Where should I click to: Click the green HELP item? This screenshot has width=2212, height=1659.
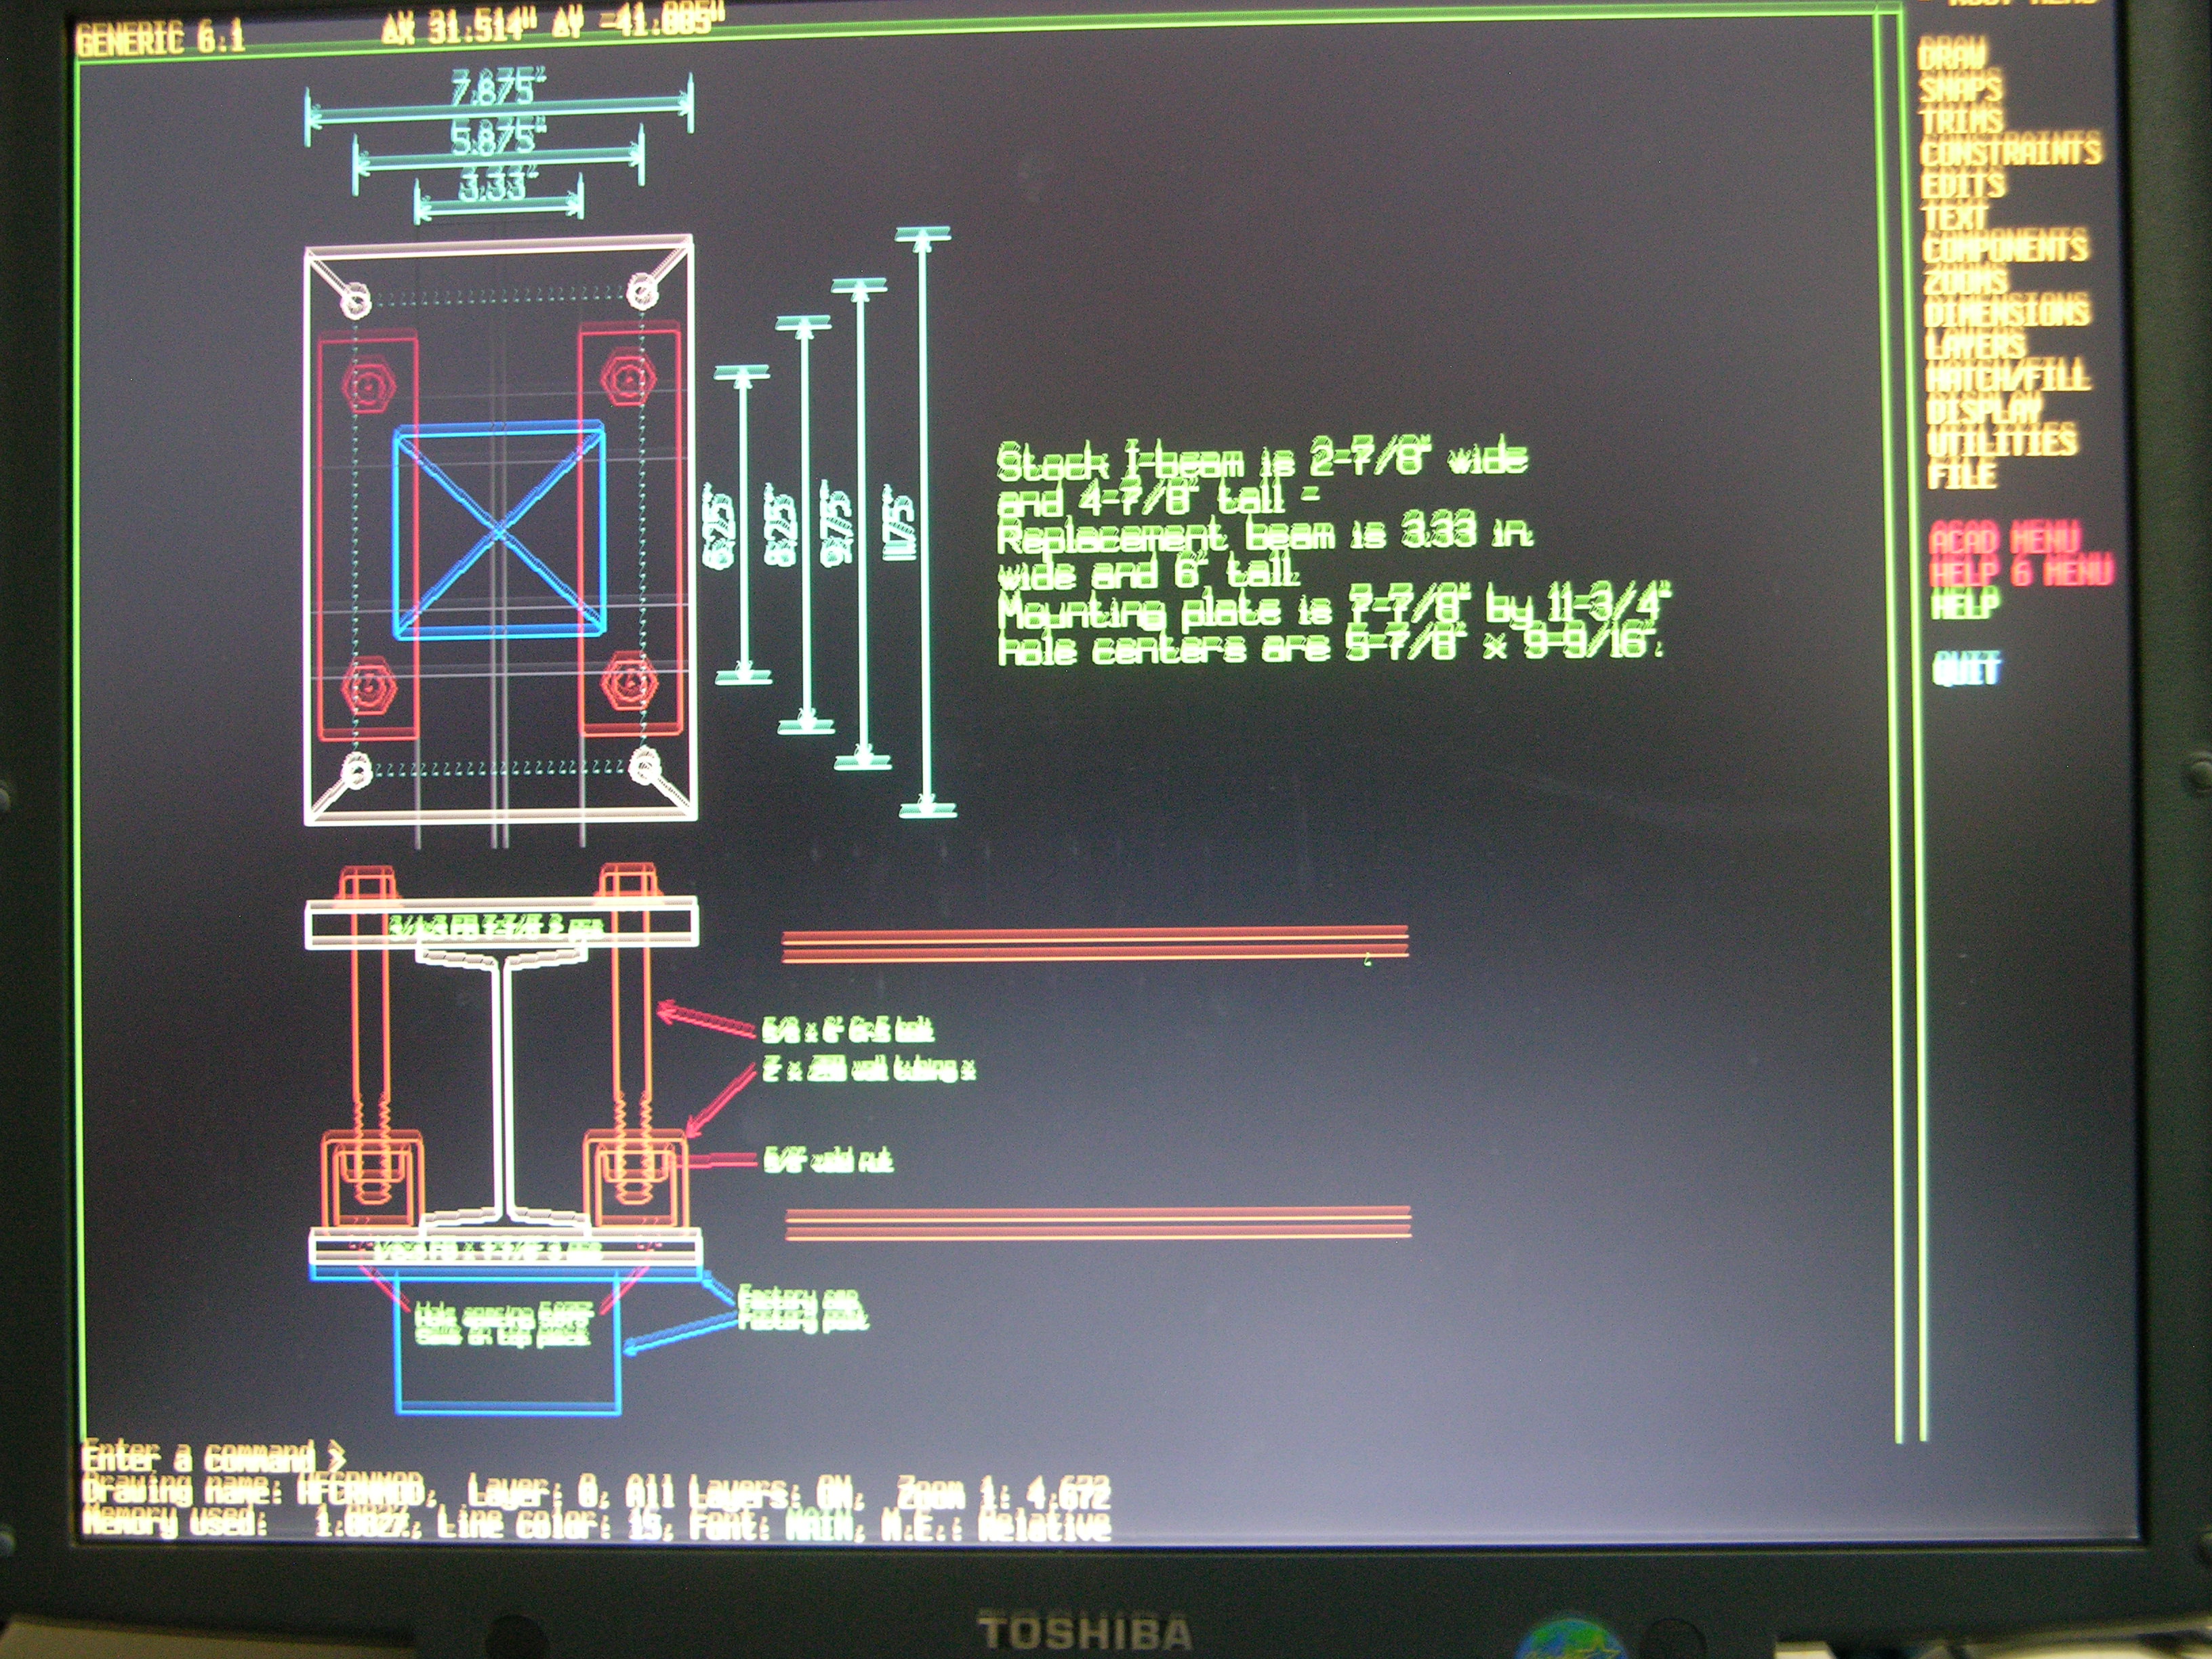pyautogui.click(x=1965, y=604)
